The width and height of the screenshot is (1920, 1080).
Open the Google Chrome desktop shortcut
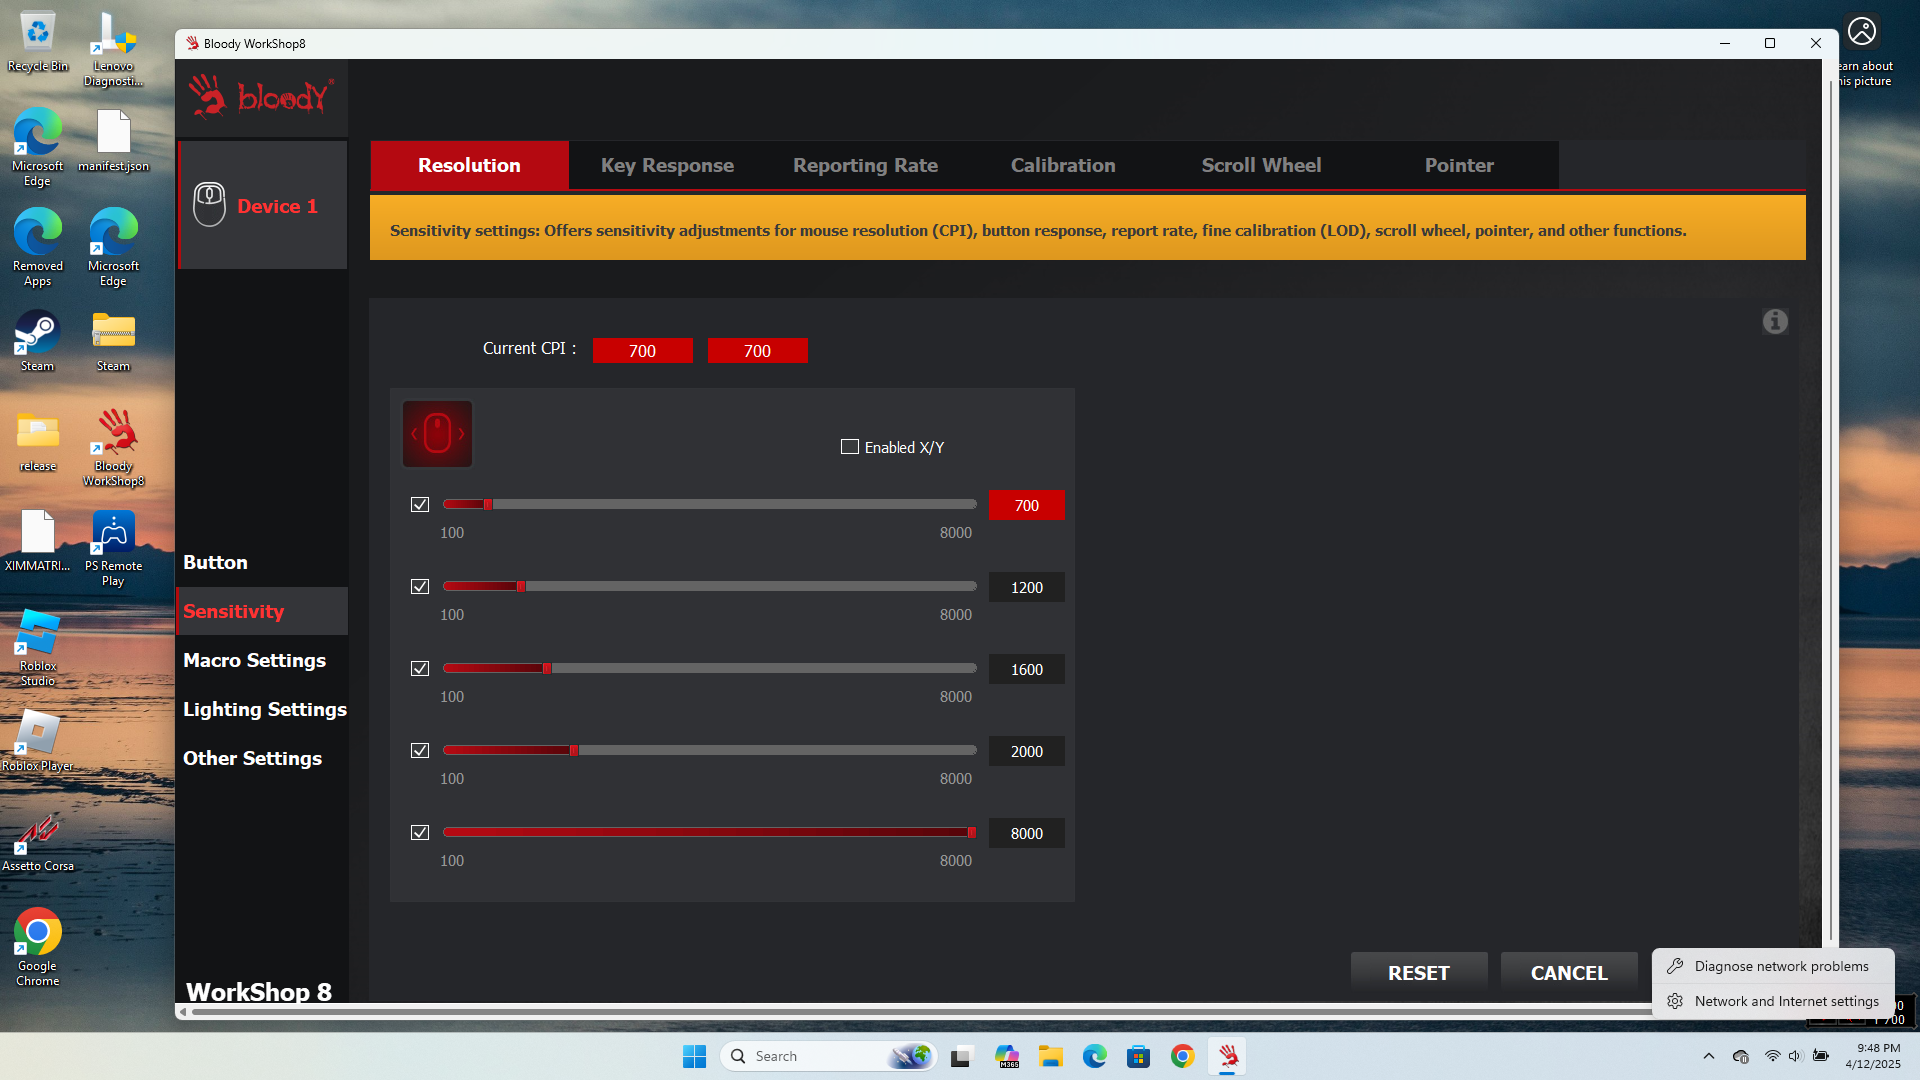pos(38,948)
